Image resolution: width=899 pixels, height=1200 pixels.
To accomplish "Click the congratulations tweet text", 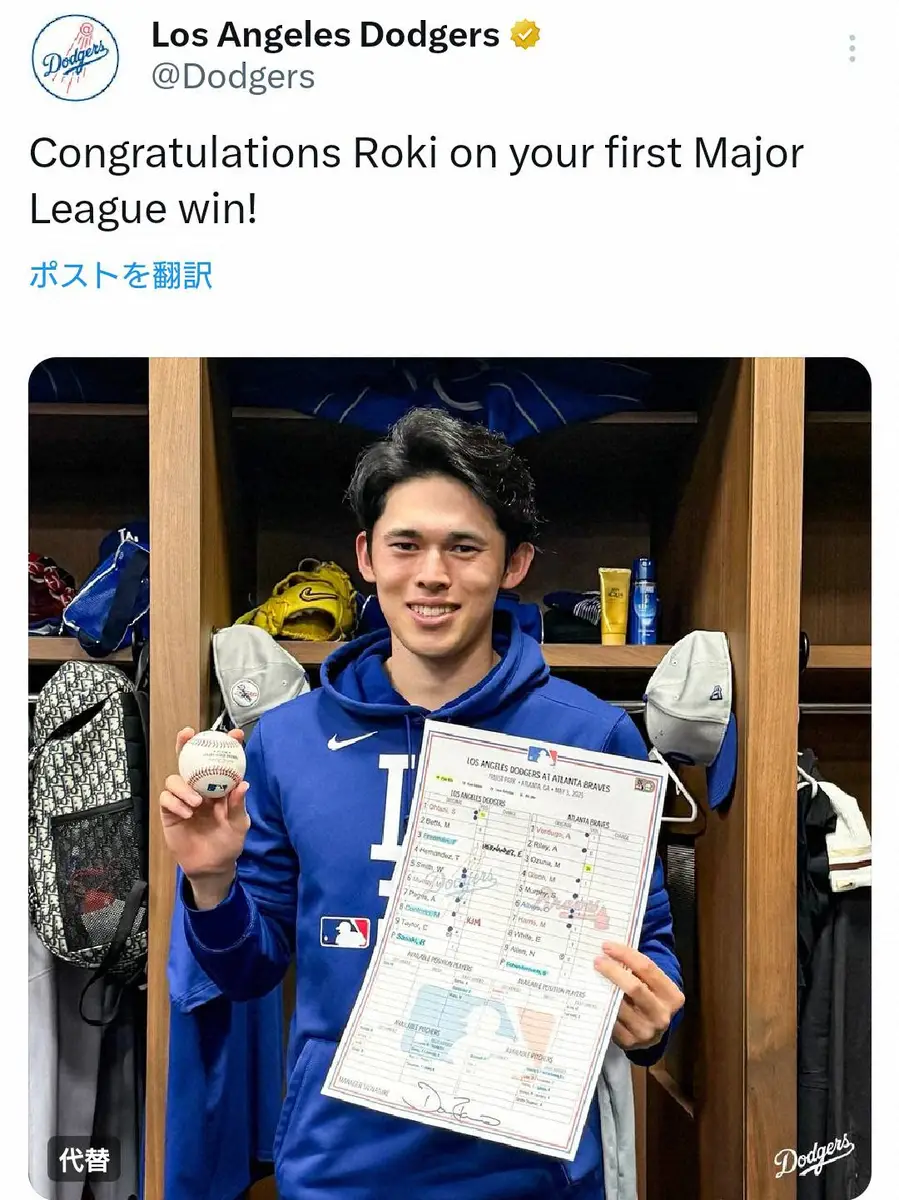I will (416, 180).
